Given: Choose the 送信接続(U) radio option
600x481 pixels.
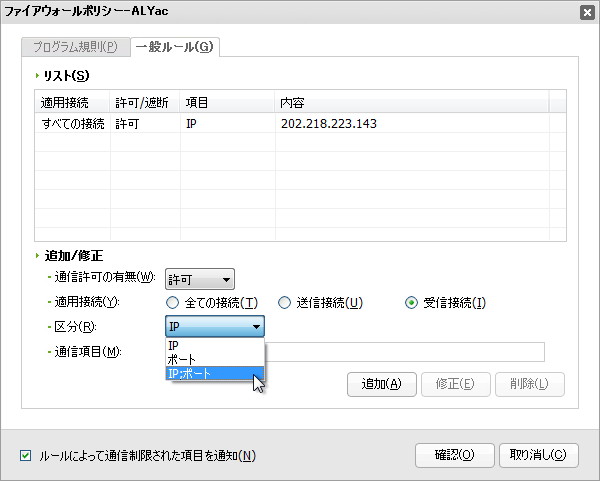Looking at the screenshot, I should pos(284,303).
